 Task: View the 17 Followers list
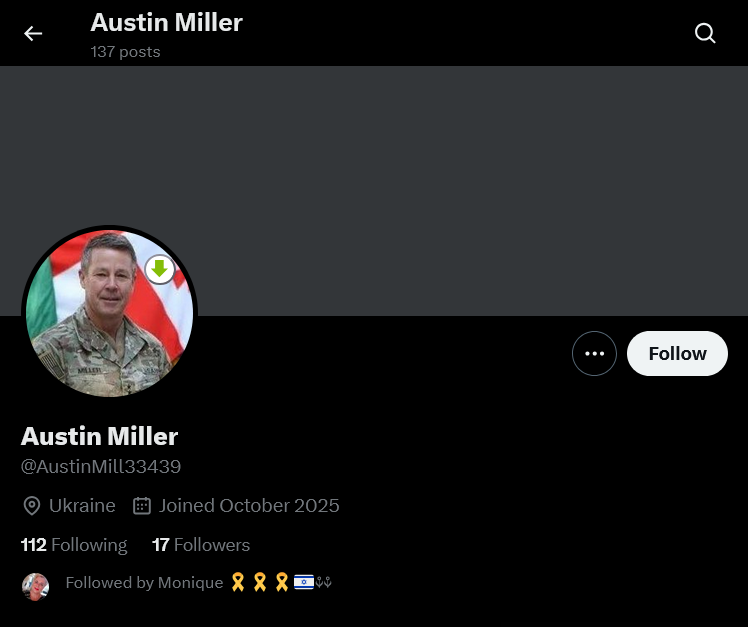(201, 545)
